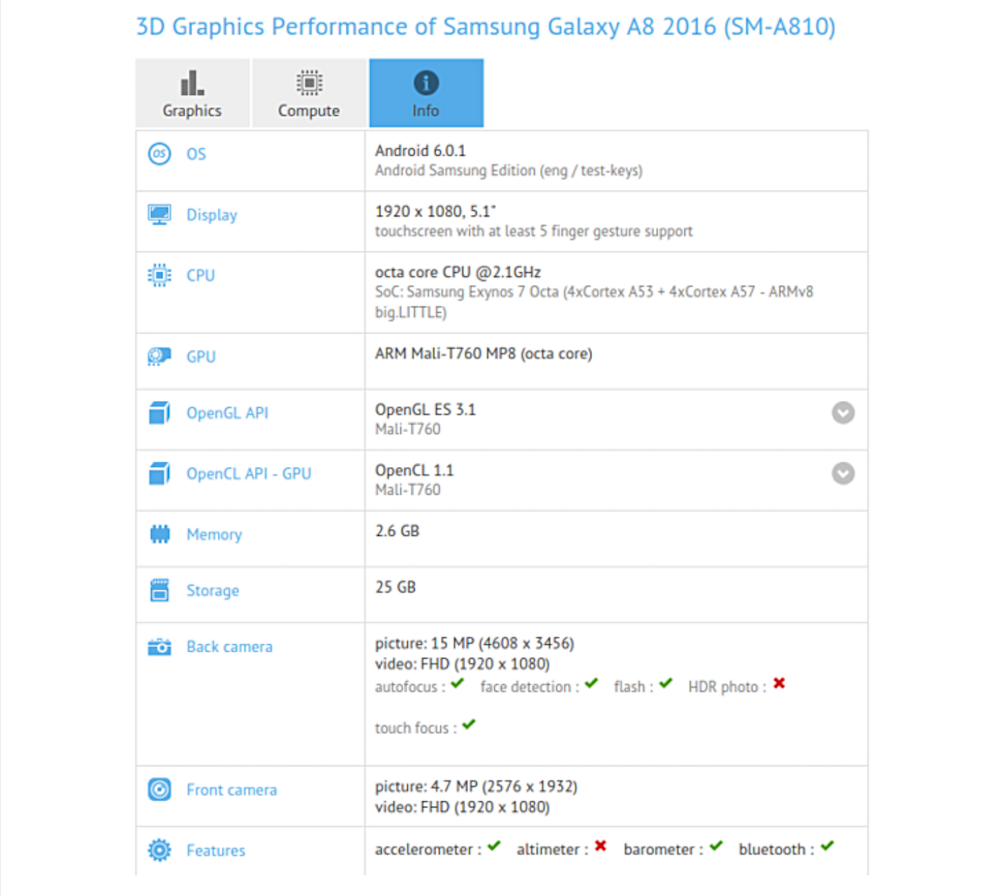Click the CPU label

(x=200, y=275)
